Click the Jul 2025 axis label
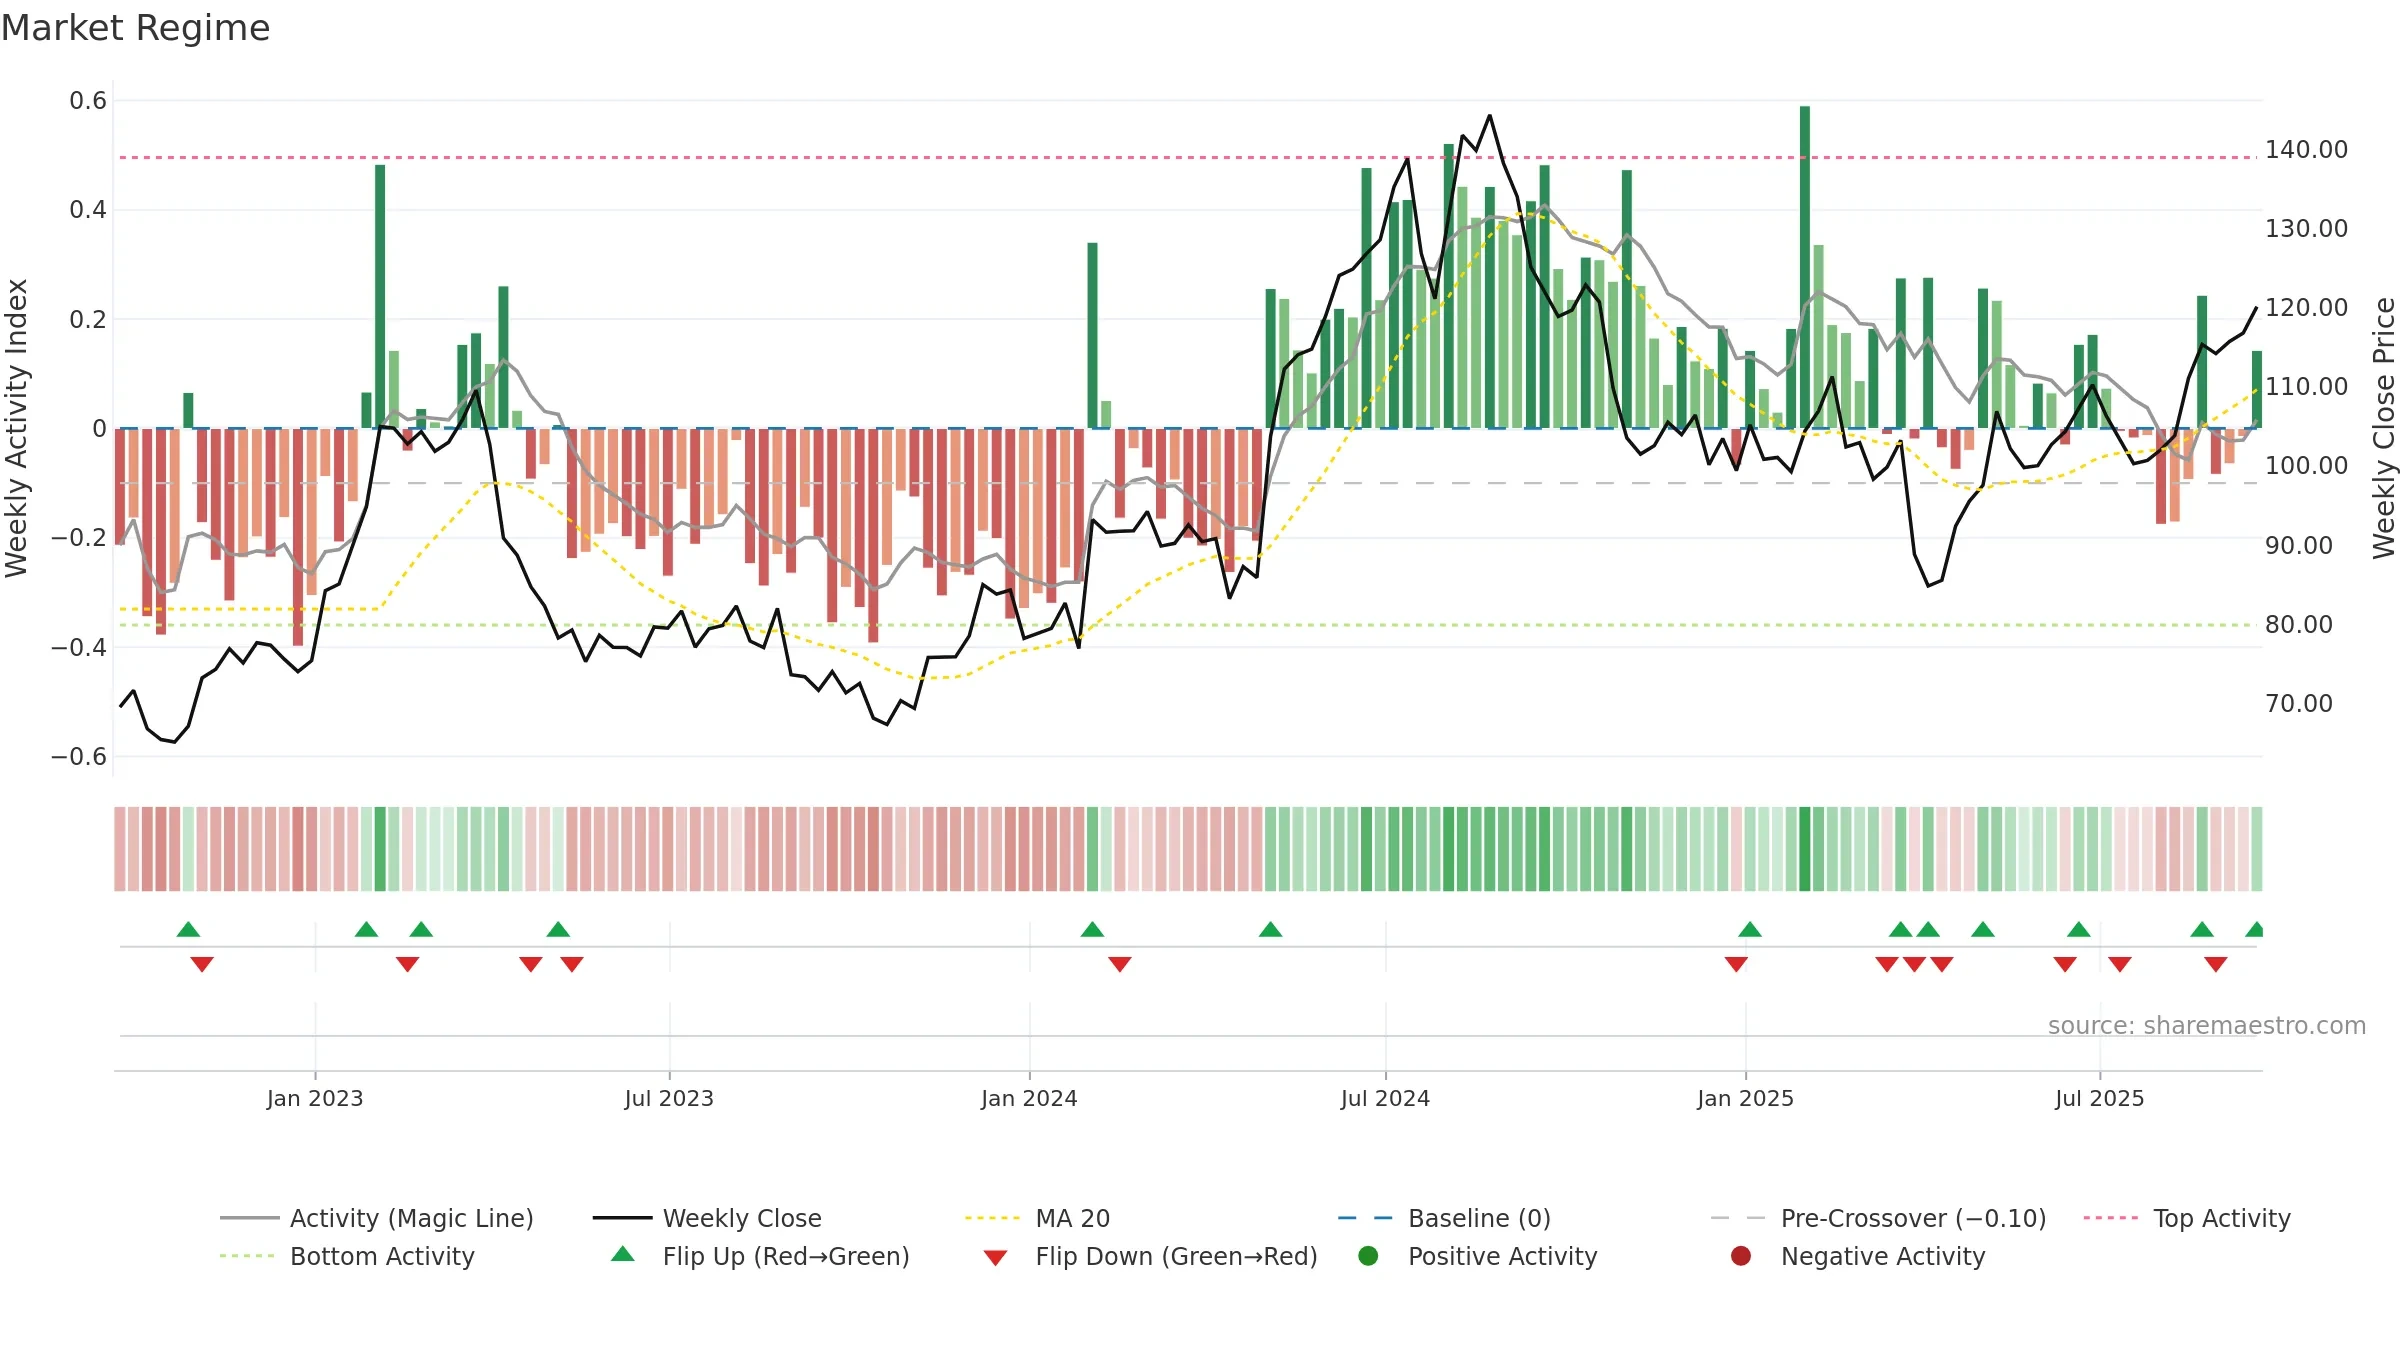Screen dimensions: 2400x1350 [2099, 1098]
